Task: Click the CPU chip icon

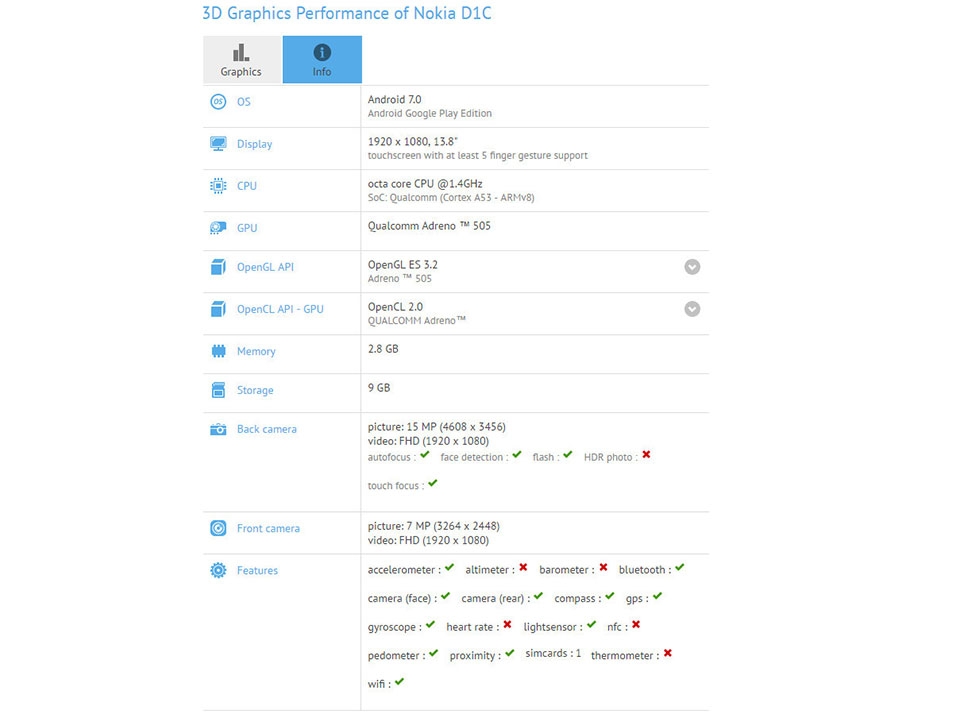Action: (x=218, y=186)
